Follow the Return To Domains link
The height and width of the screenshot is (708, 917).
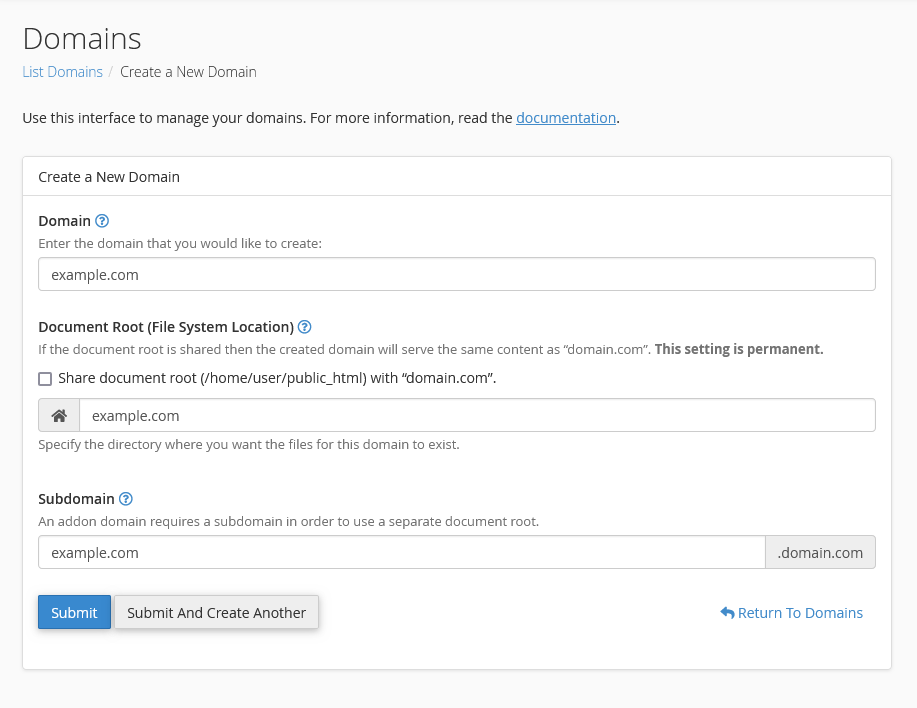pos(800,612)
